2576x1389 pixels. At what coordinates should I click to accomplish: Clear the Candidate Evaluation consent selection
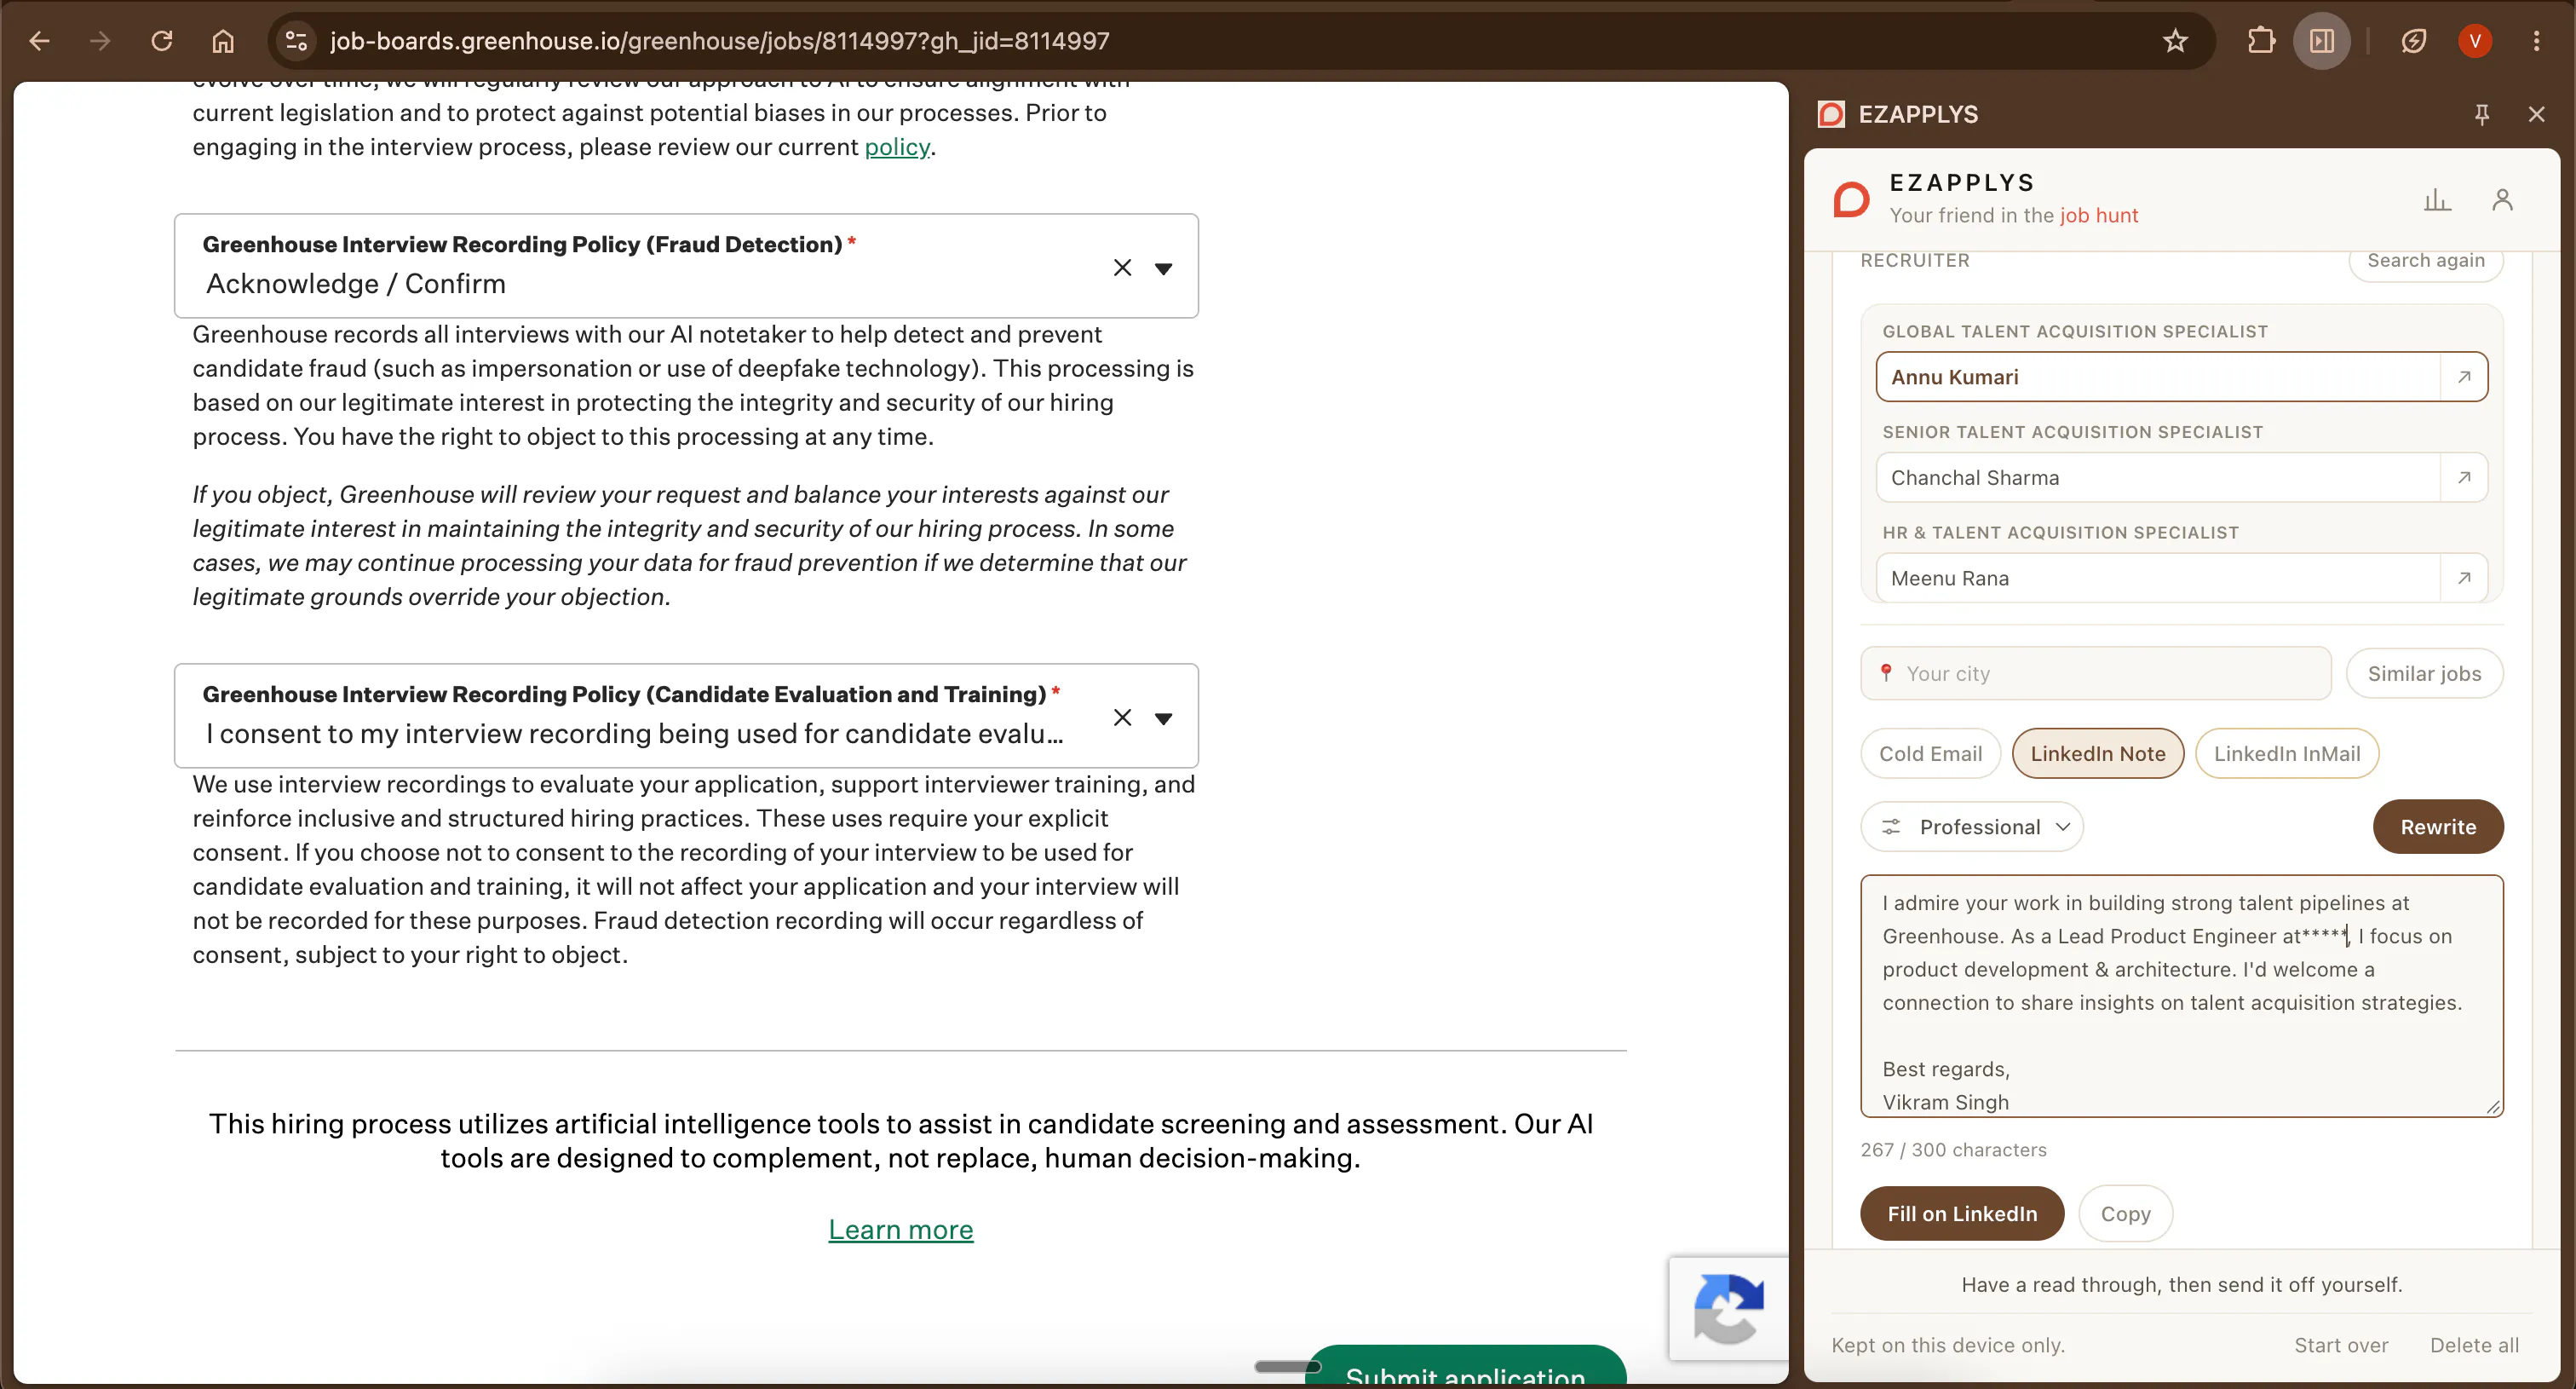(1122, 718)
